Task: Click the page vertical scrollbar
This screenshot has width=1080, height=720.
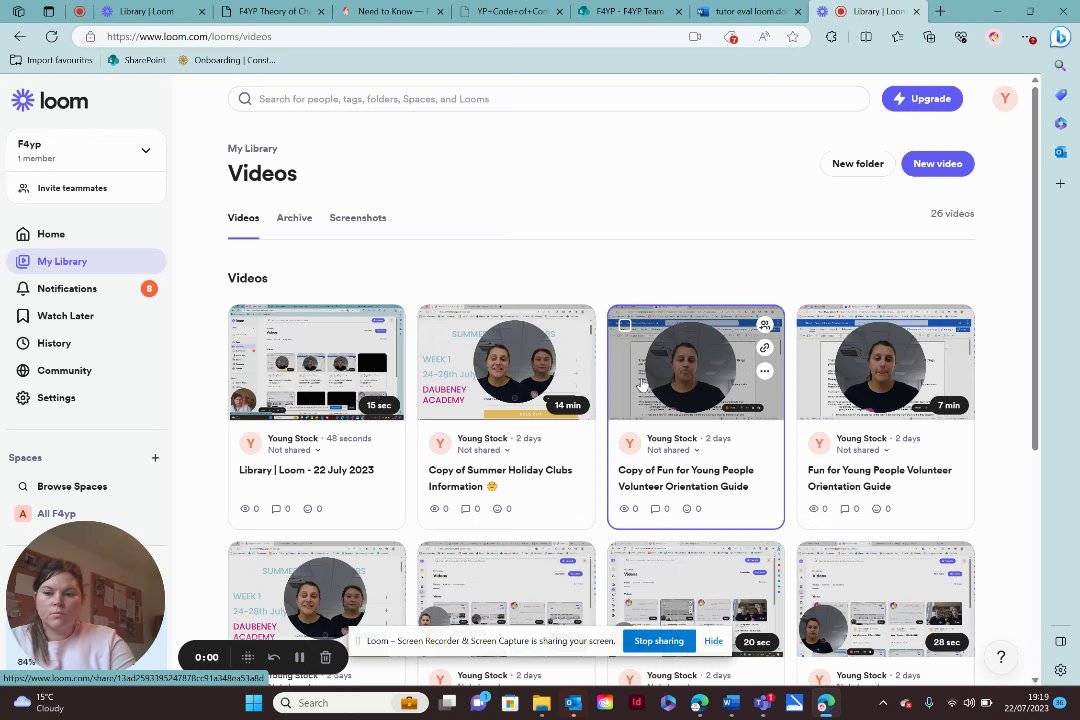Action: (x=1035, y=271)
